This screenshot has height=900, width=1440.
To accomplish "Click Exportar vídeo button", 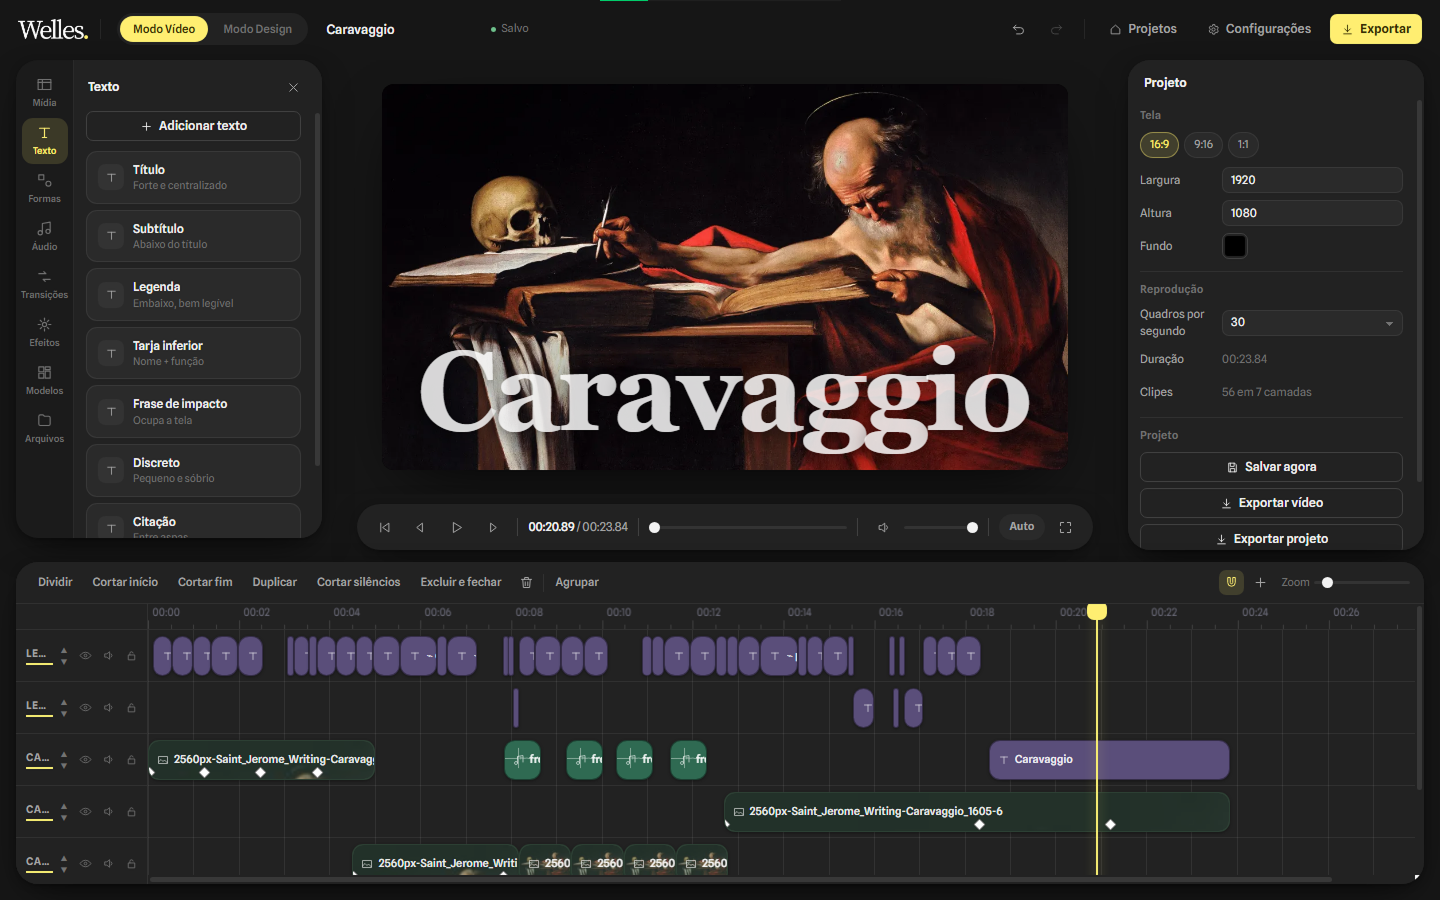I will coord(1271,503).
